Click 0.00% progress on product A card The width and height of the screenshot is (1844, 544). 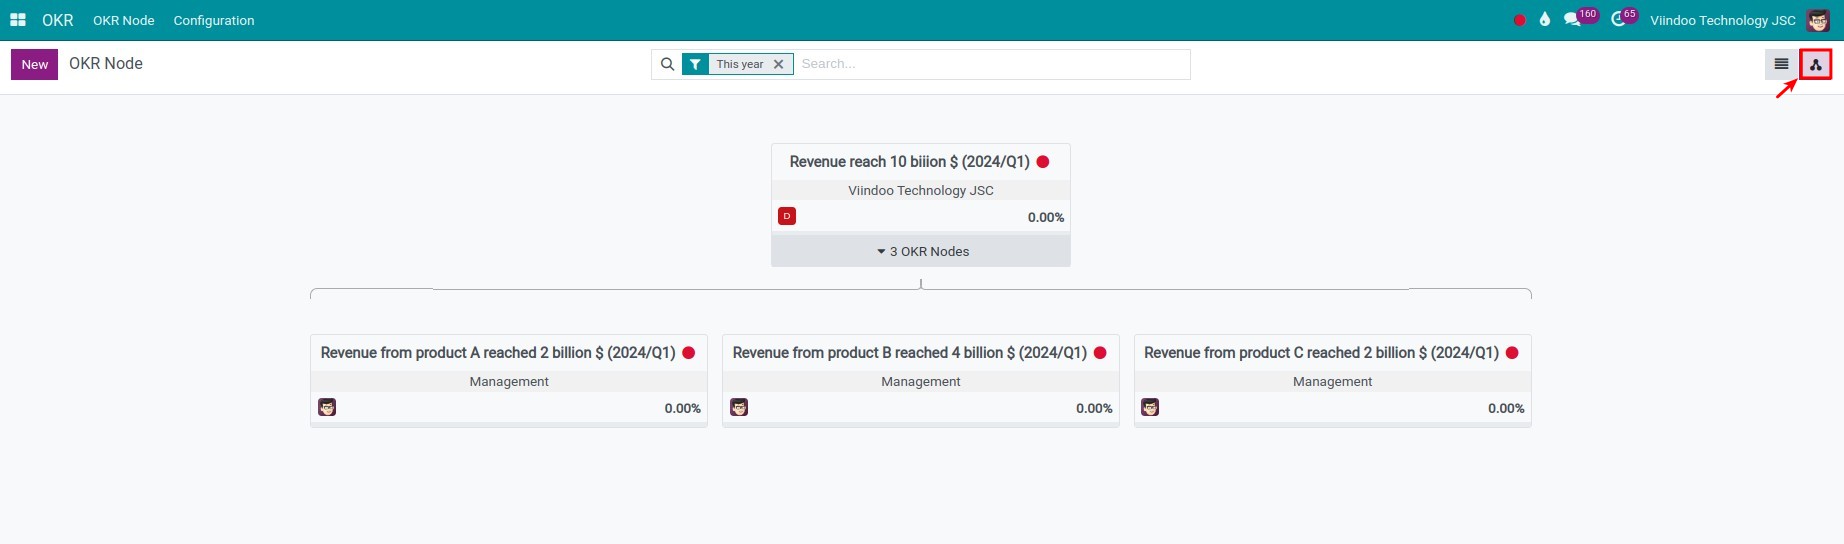683,408
